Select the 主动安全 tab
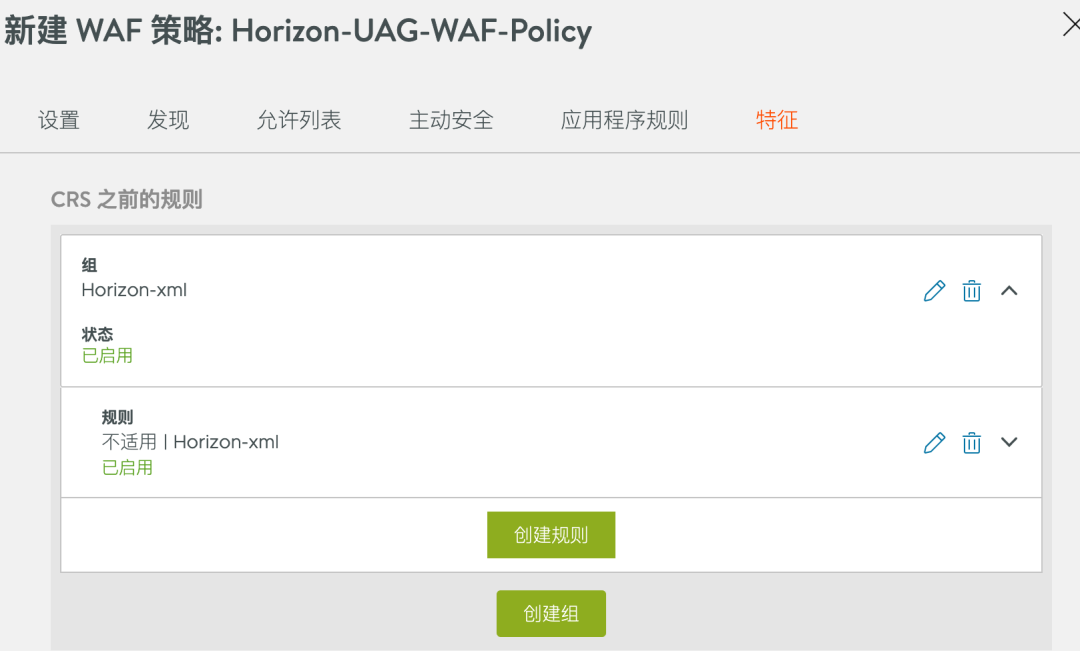This screenshot has width=1080, height=651. [x=451, y=121]
